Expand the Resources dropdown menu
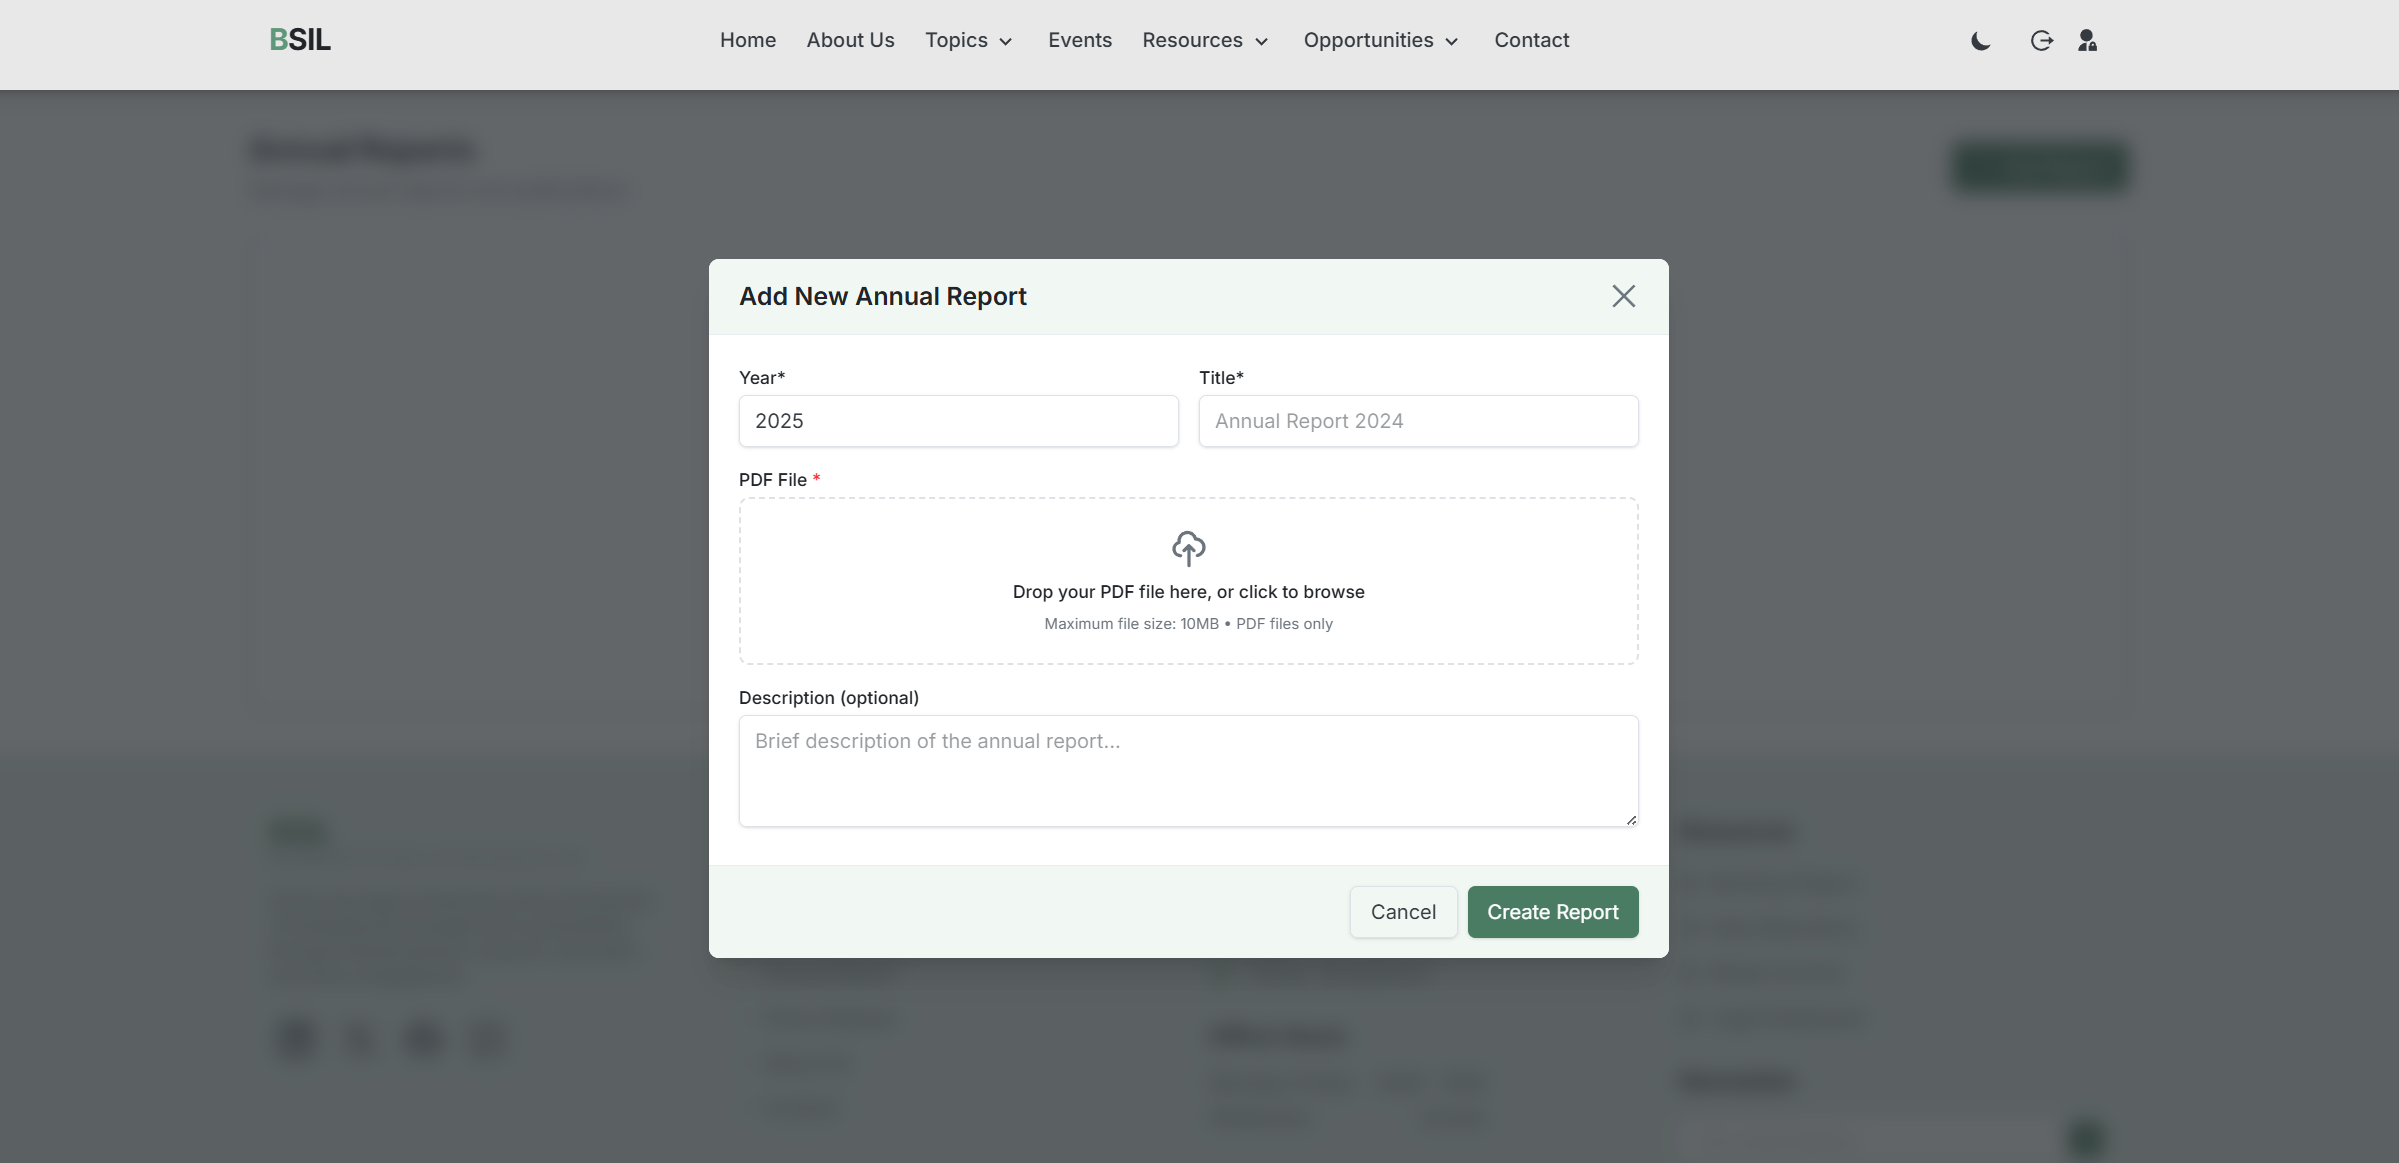2399x1163 pixels. coord(1205,41)
